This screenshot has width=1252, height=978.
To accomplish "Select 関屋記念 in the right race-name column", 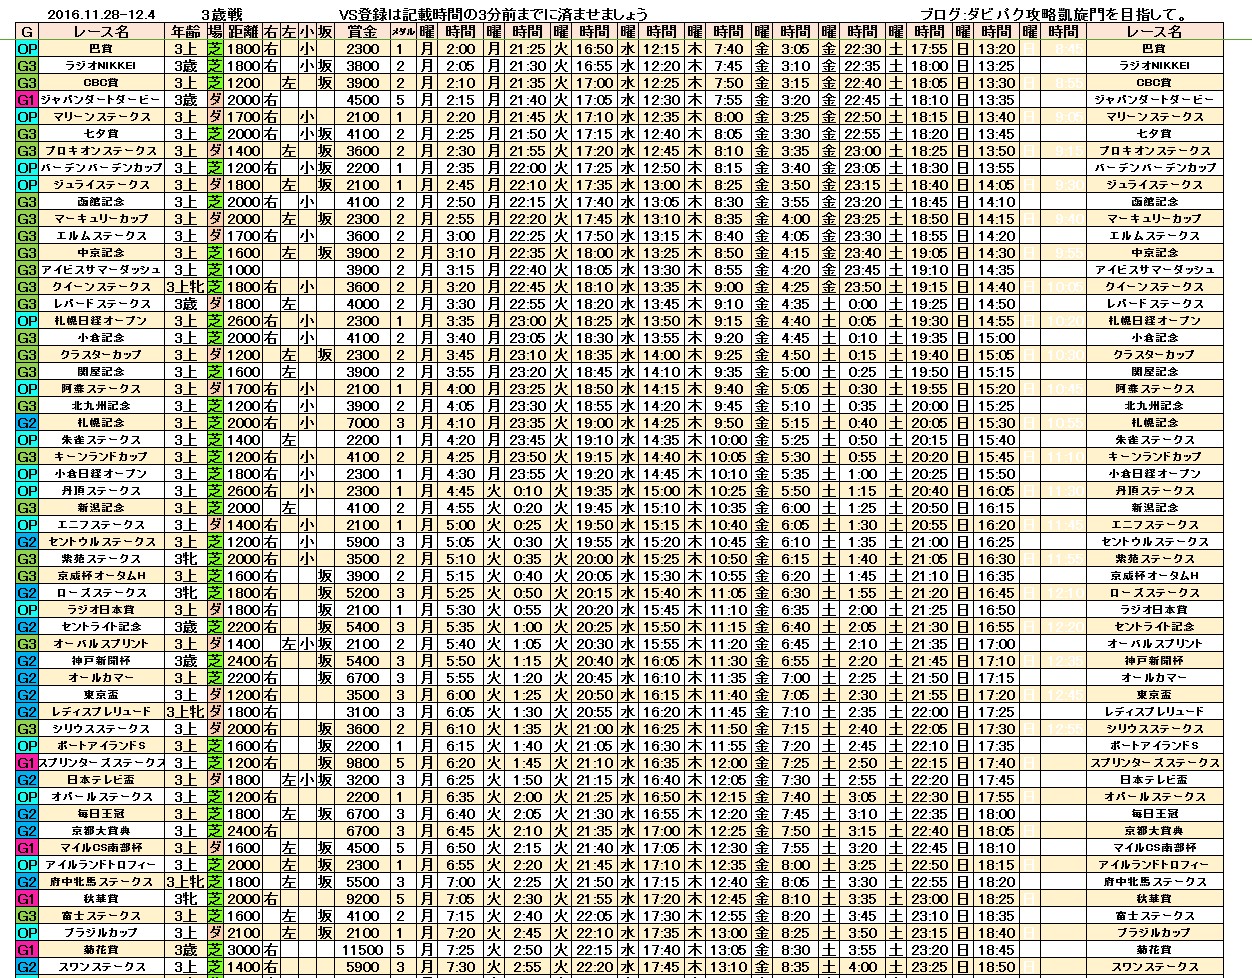I will [1154, 372].
